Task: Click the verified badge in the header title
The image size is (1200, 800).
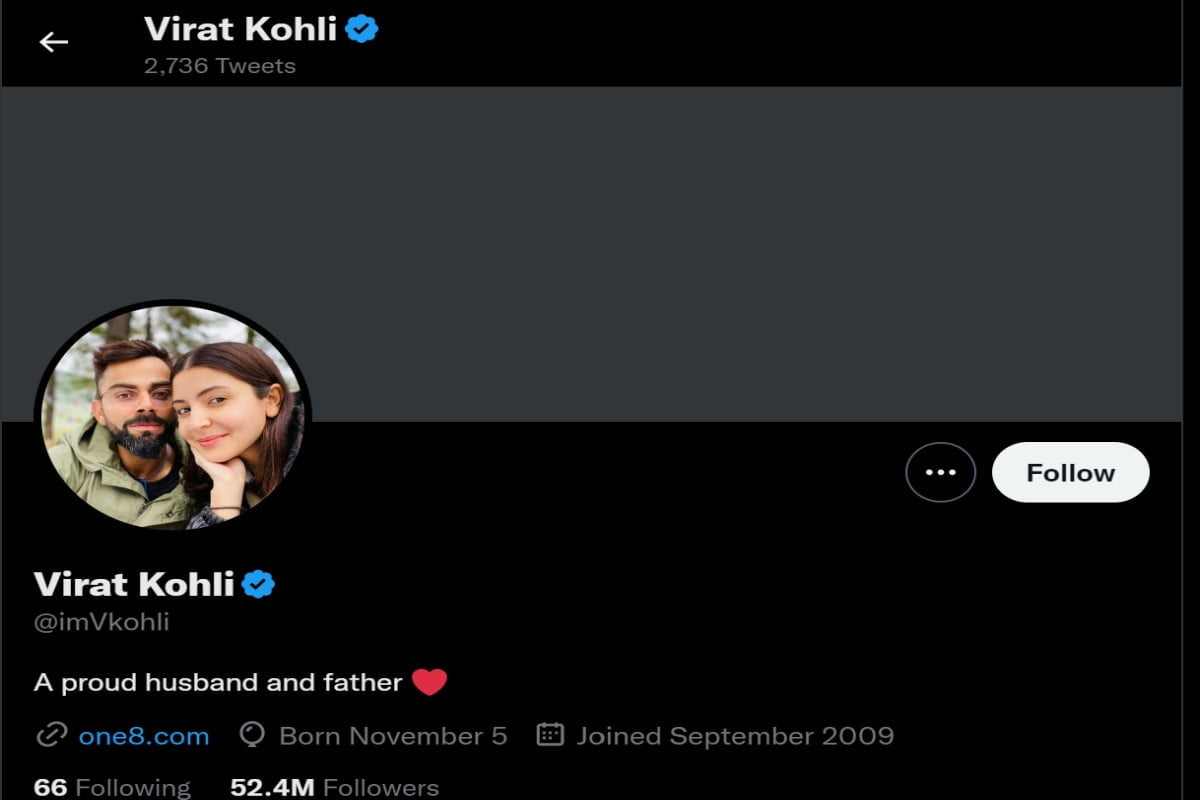Action: (362, 29)
